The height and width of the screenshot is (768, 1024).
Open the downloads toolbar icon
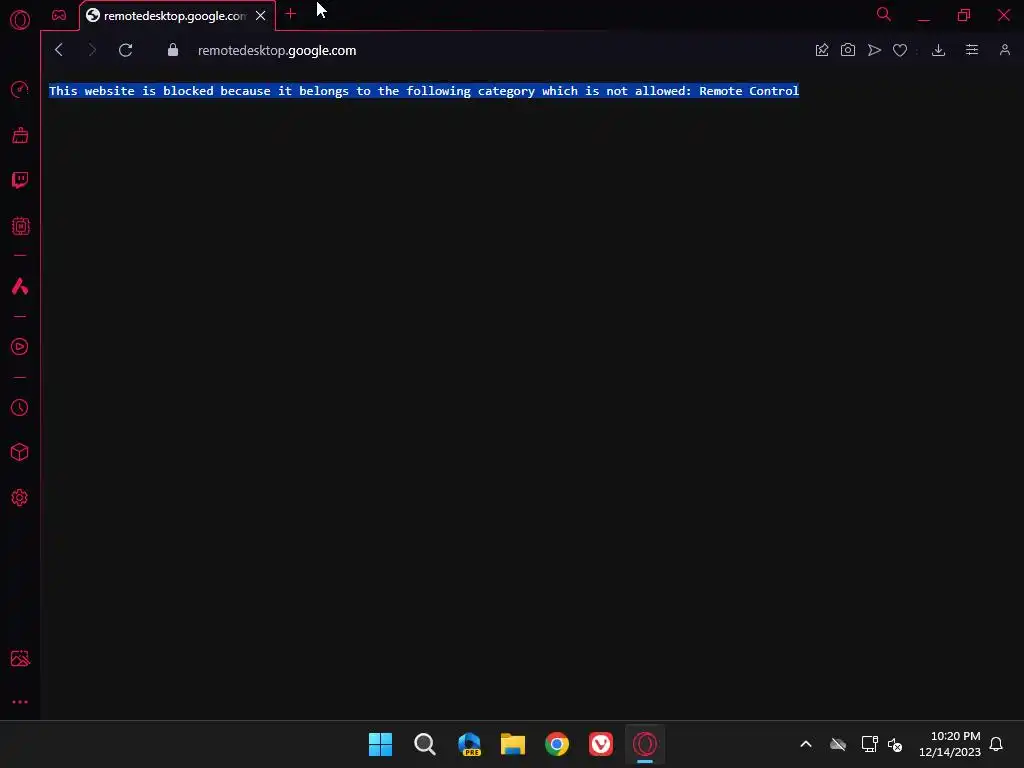point(938,50)
